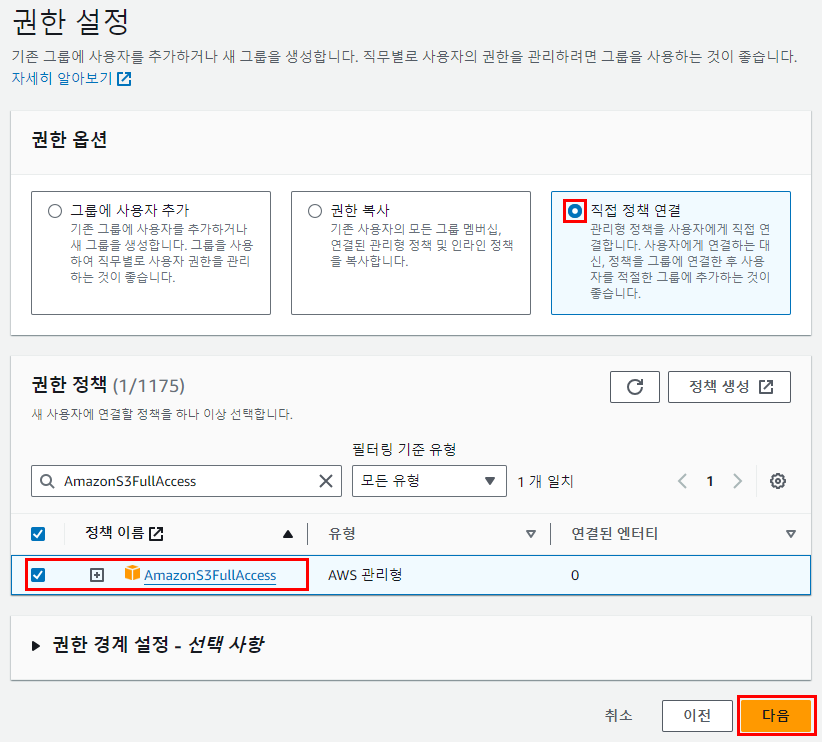Refresh the permission policies list
The width and height of the screenshot is (822, 742).
(x=635, y=387)
